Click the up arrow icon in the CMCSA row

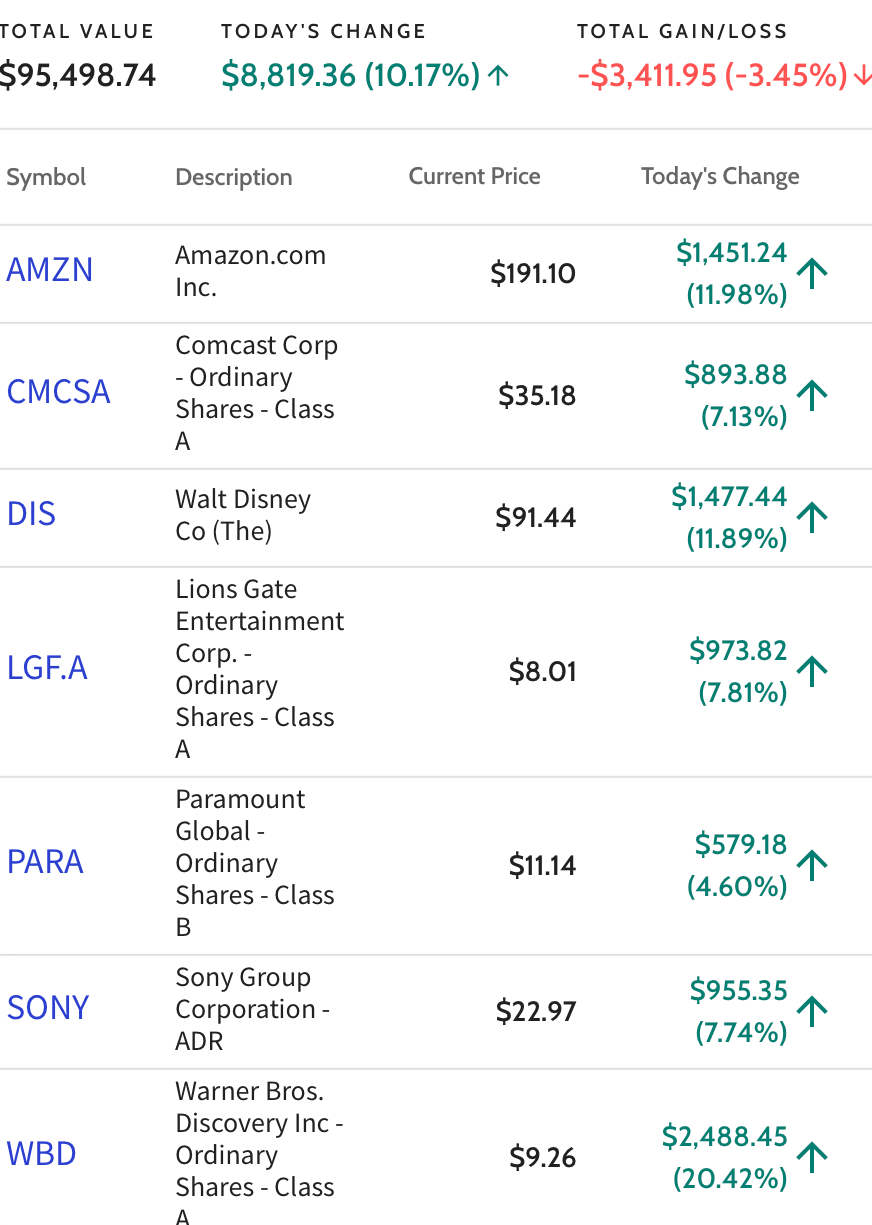pos(813,394)
